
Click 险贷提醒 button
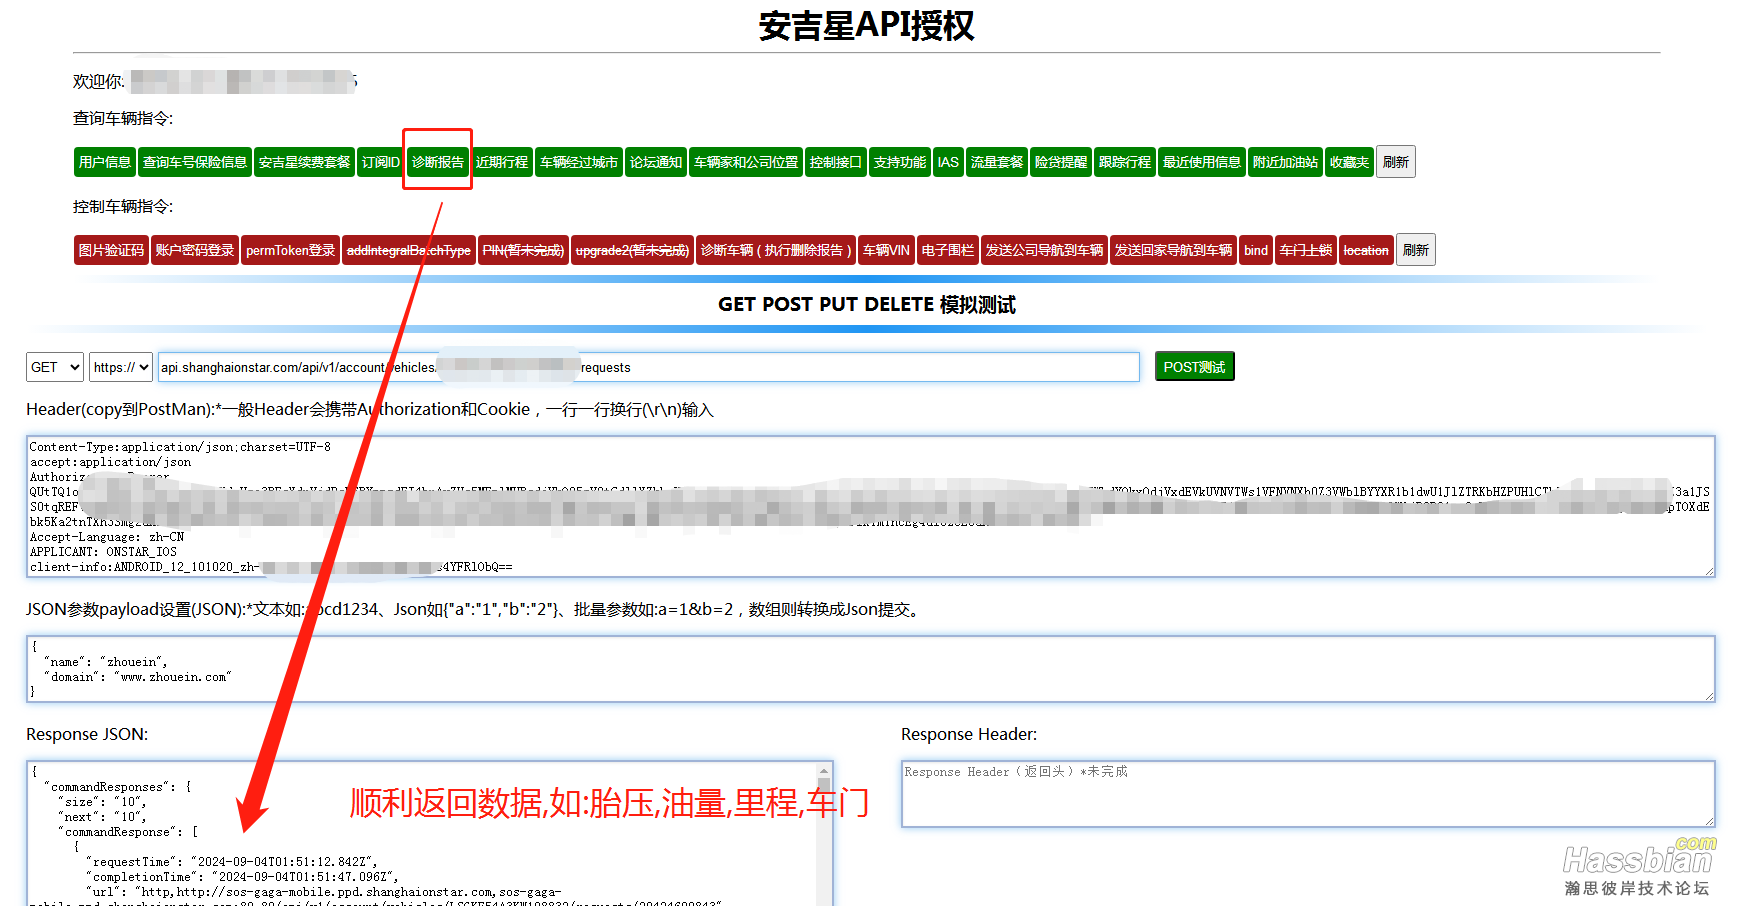coord(1061,162)
